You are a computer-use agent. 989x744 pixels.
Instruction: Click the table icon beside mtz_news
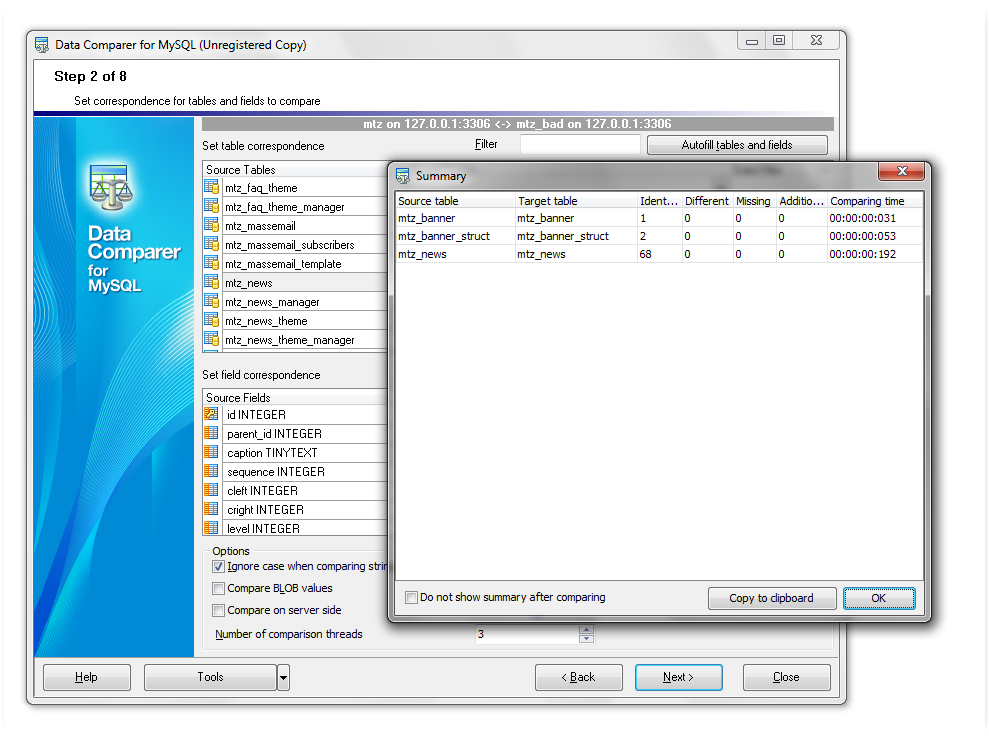(211, 282)
